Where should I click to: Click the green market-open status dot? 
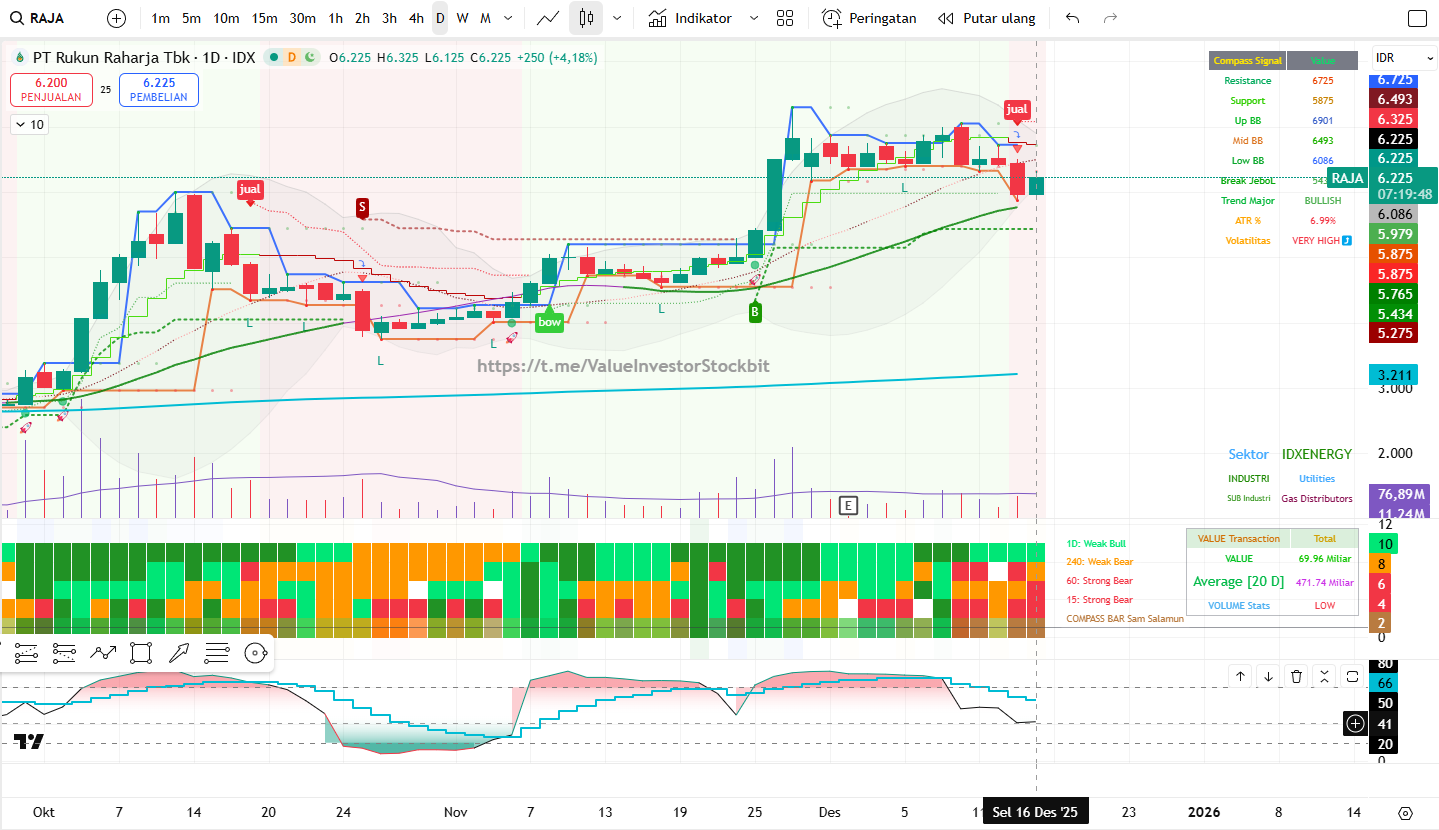tap(273, 58)
